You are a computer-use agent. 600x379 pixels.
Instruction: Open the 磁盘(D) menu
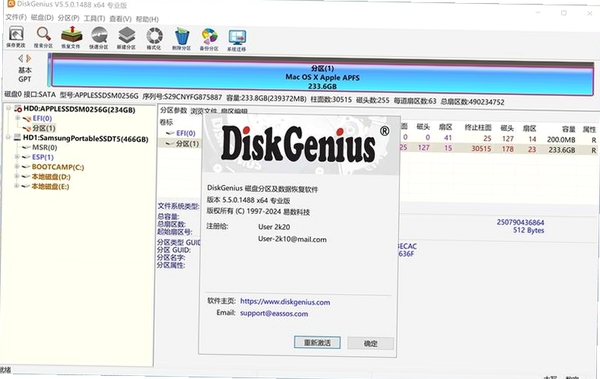42,18
